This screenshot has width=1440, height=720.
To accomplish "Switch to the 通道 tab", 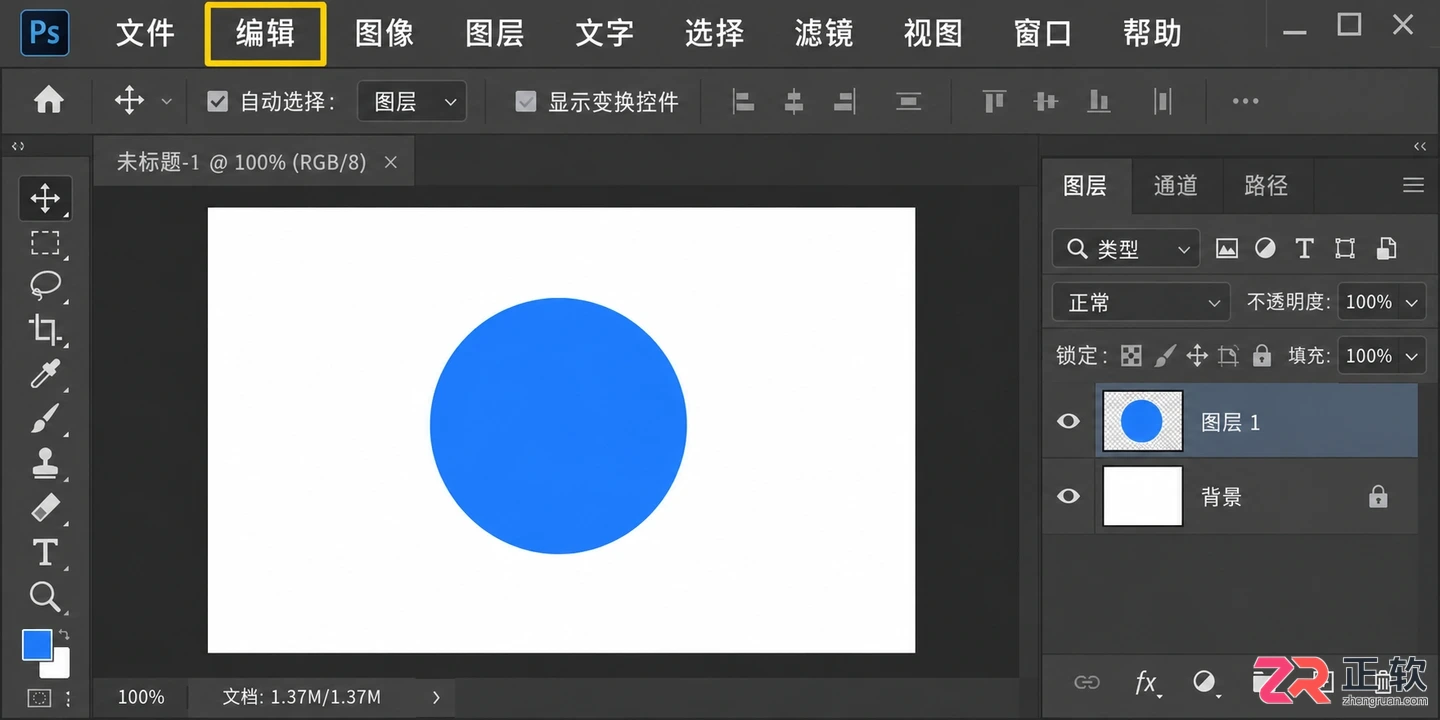I will click(1175, 185).
